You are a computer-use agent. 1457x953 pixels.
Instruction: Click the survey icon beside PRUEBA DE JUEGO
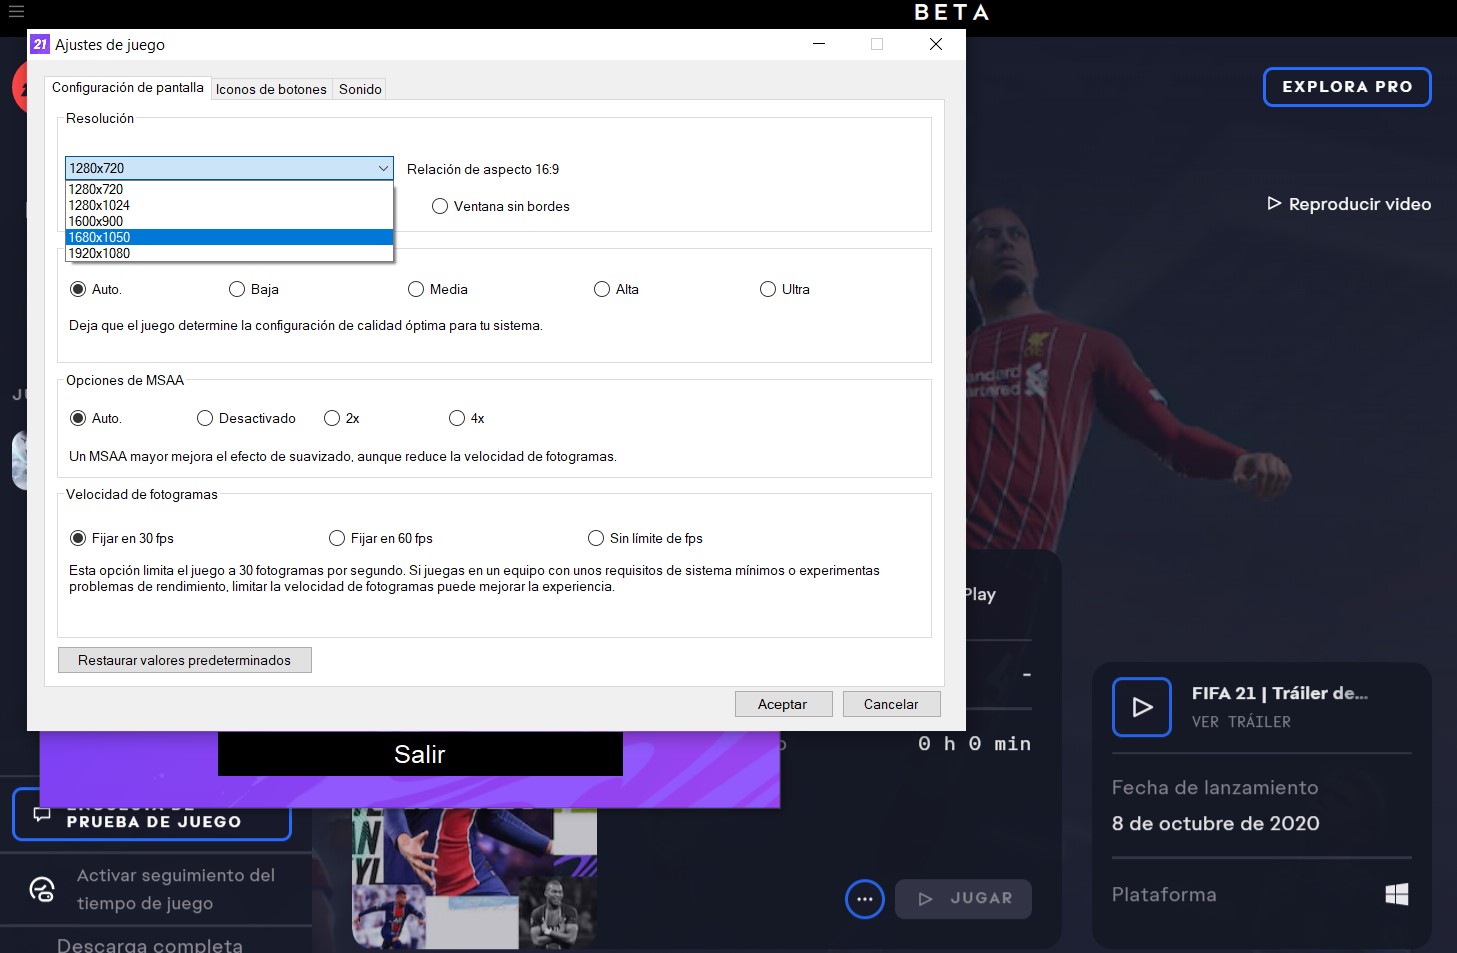pos(41,814)
